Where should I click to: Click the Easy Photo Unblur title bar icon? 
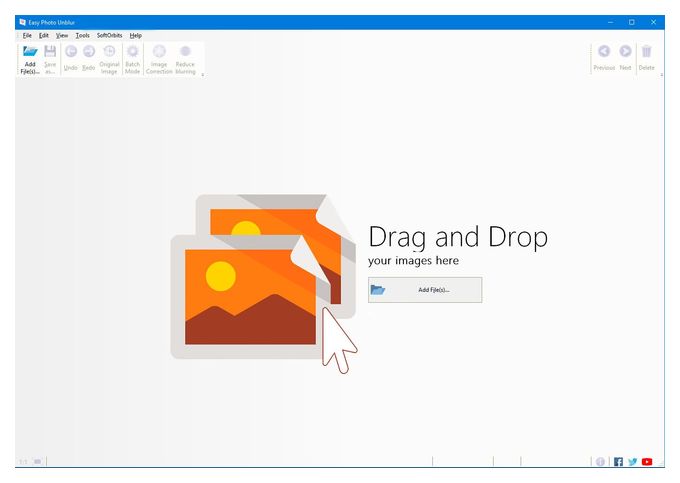coord(23,22)
